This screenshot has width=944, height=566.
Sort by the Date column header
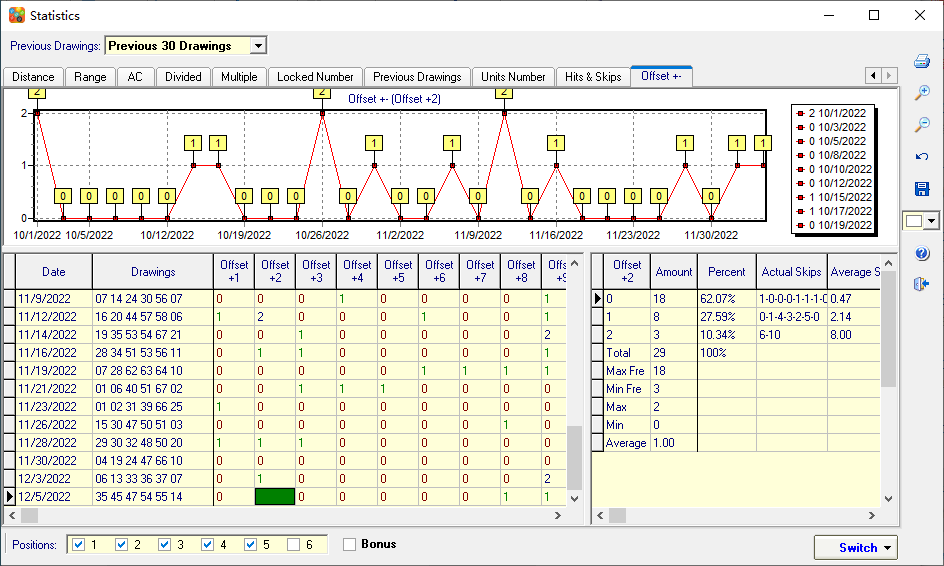(54, 271)
